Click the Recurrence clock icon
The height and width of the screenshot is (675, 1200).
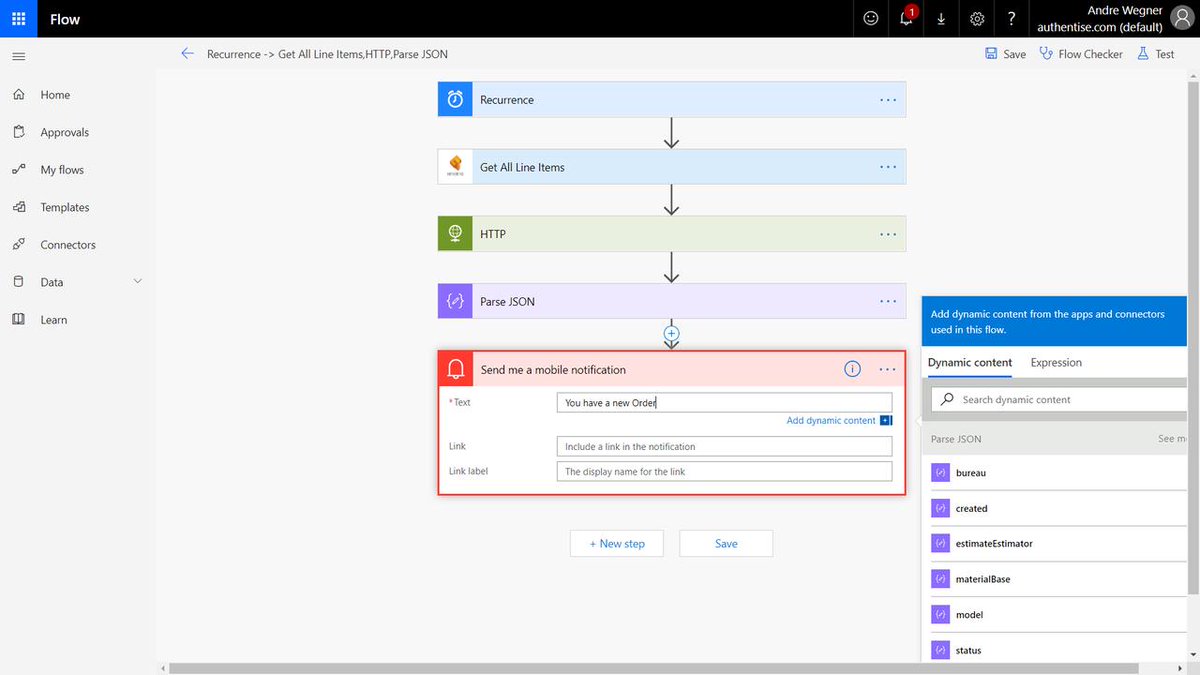pyautogui.click(x=455, y=99)
